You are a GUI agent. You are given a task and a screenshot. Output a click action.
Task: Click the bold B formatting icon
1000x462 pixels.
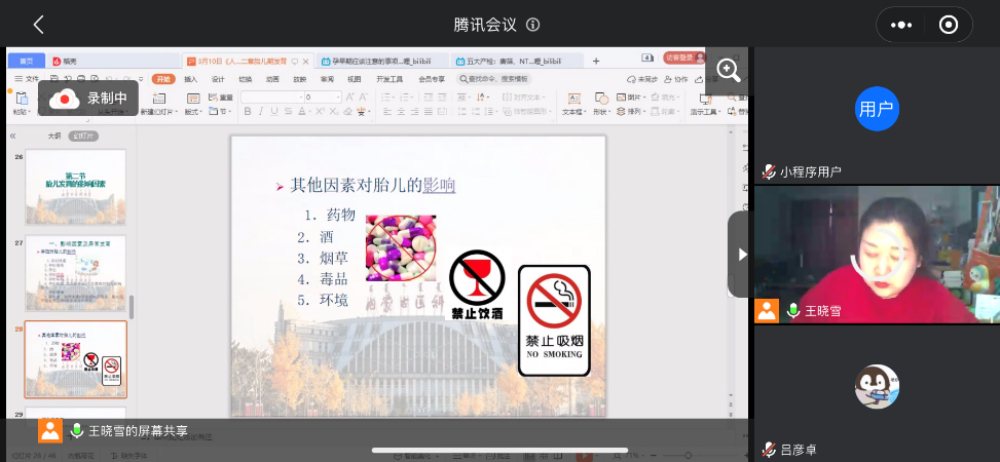click(x=247, y=112)
